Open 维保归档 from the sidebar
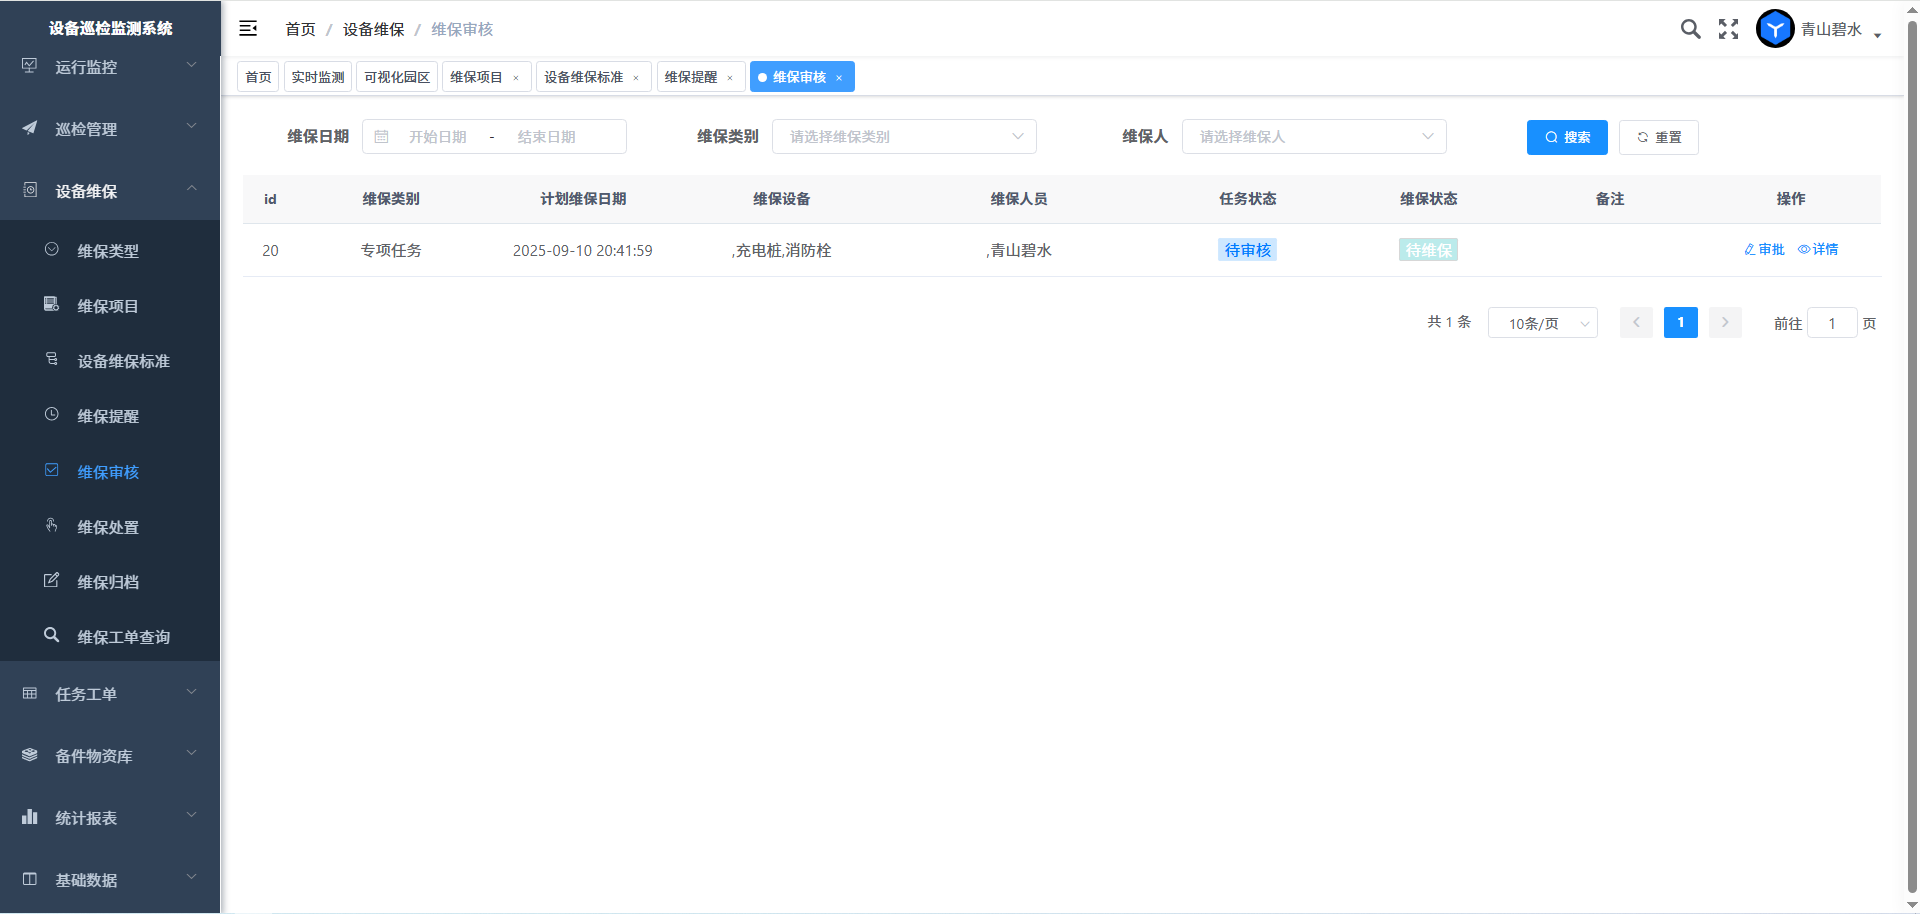The image size is (1920, 914). (x=108, y=582)
